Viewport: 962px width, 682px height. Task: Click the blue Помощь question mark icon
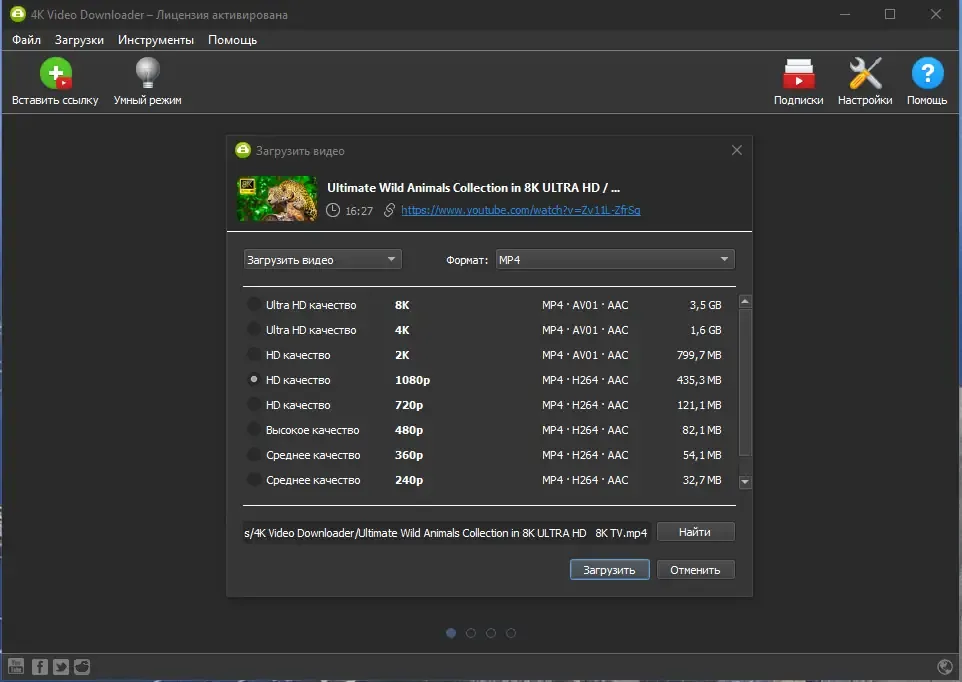[x=927, y=74]
